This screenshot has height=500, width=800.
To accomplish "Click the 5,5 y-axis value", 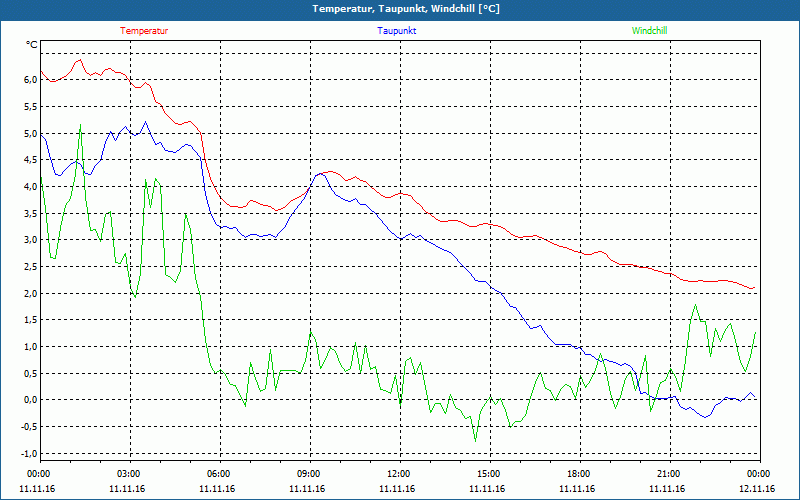I will 31,107.
